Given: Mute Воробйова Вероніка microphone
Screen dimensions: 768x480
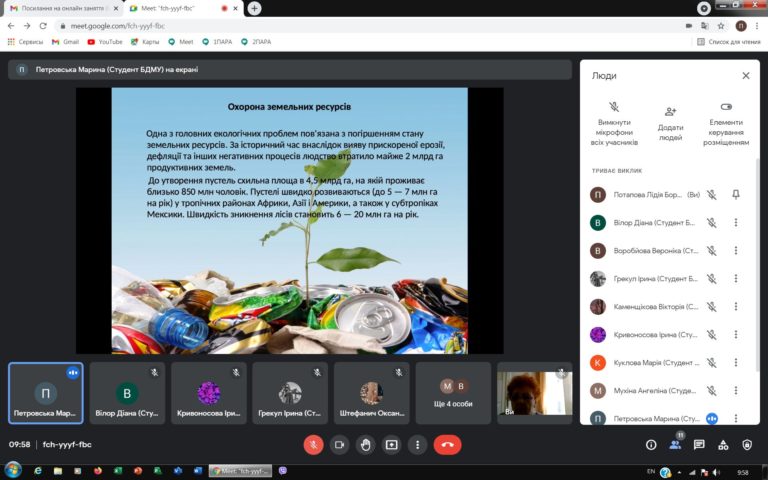Looking at the screenshot, I should click(x=712, y=250).
